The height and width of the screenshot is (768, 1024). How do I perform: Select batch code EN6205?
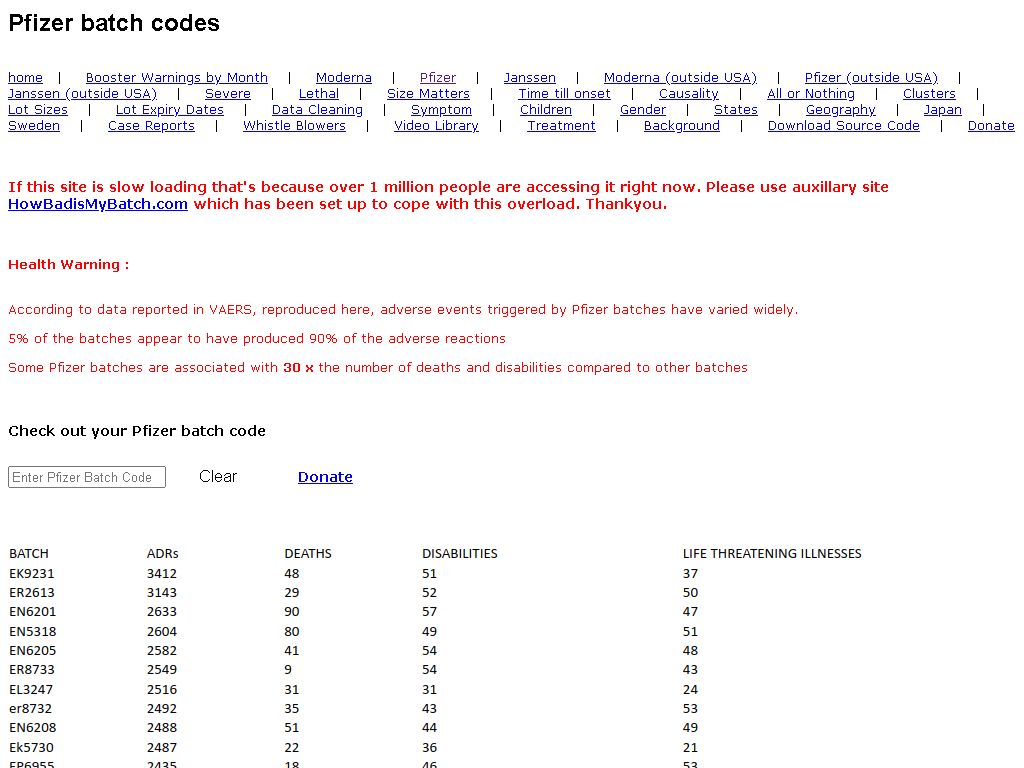pos(33,650)
